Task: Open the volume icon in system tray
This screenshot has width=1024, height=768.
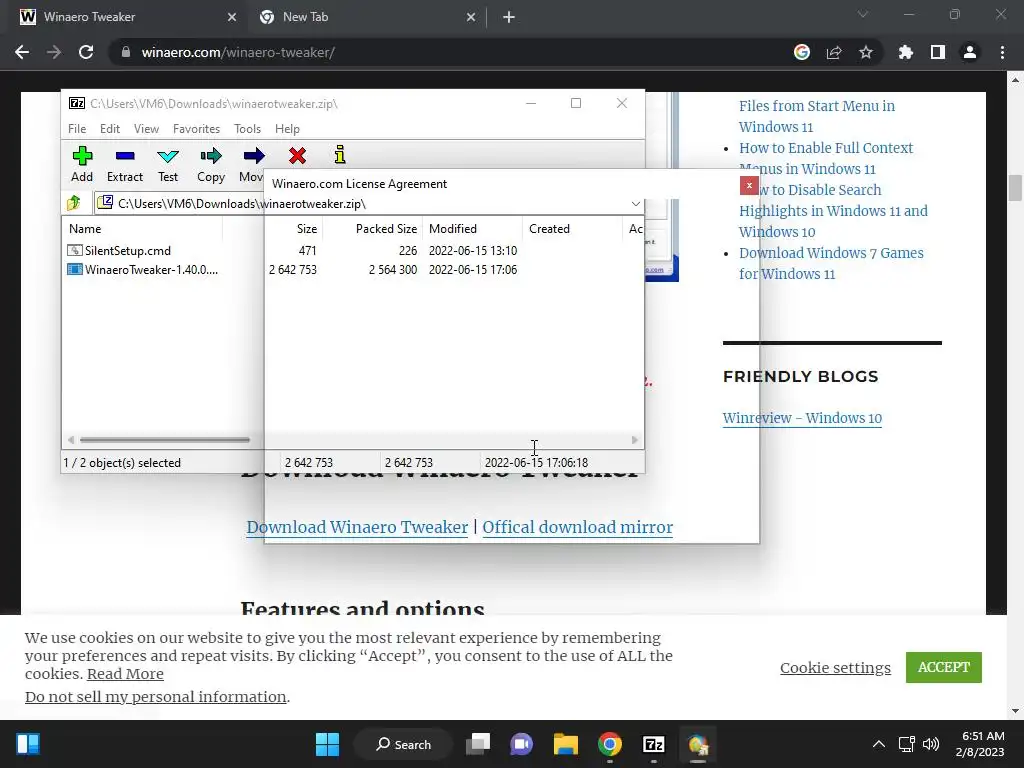Action: [x=931, y=744]
